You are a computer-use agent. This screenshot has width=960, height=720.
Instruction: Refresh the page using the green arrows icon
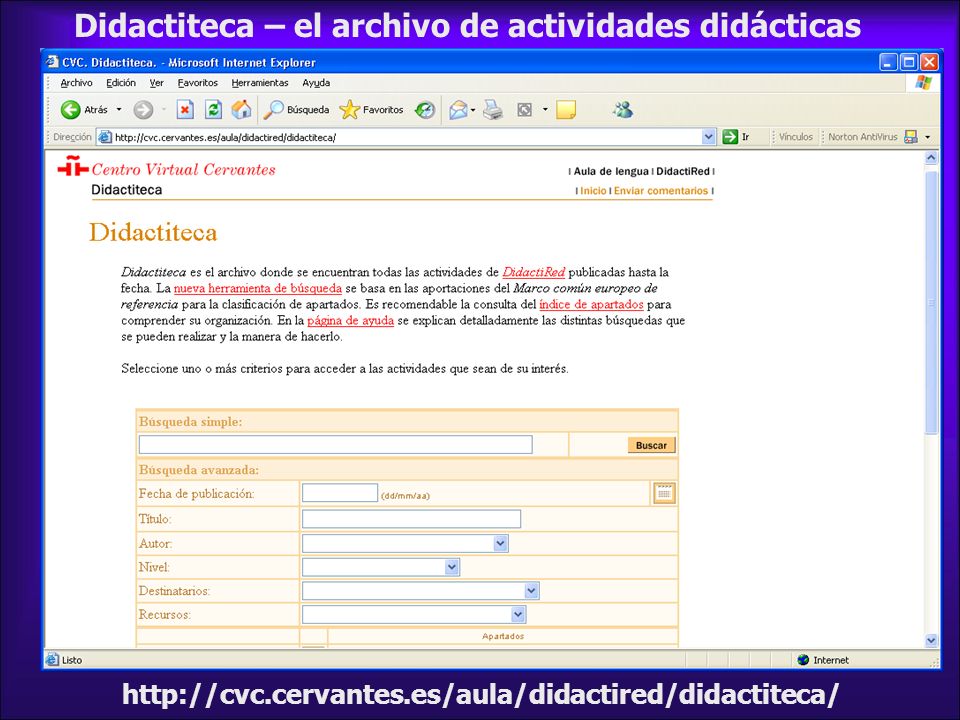(213, 110)
